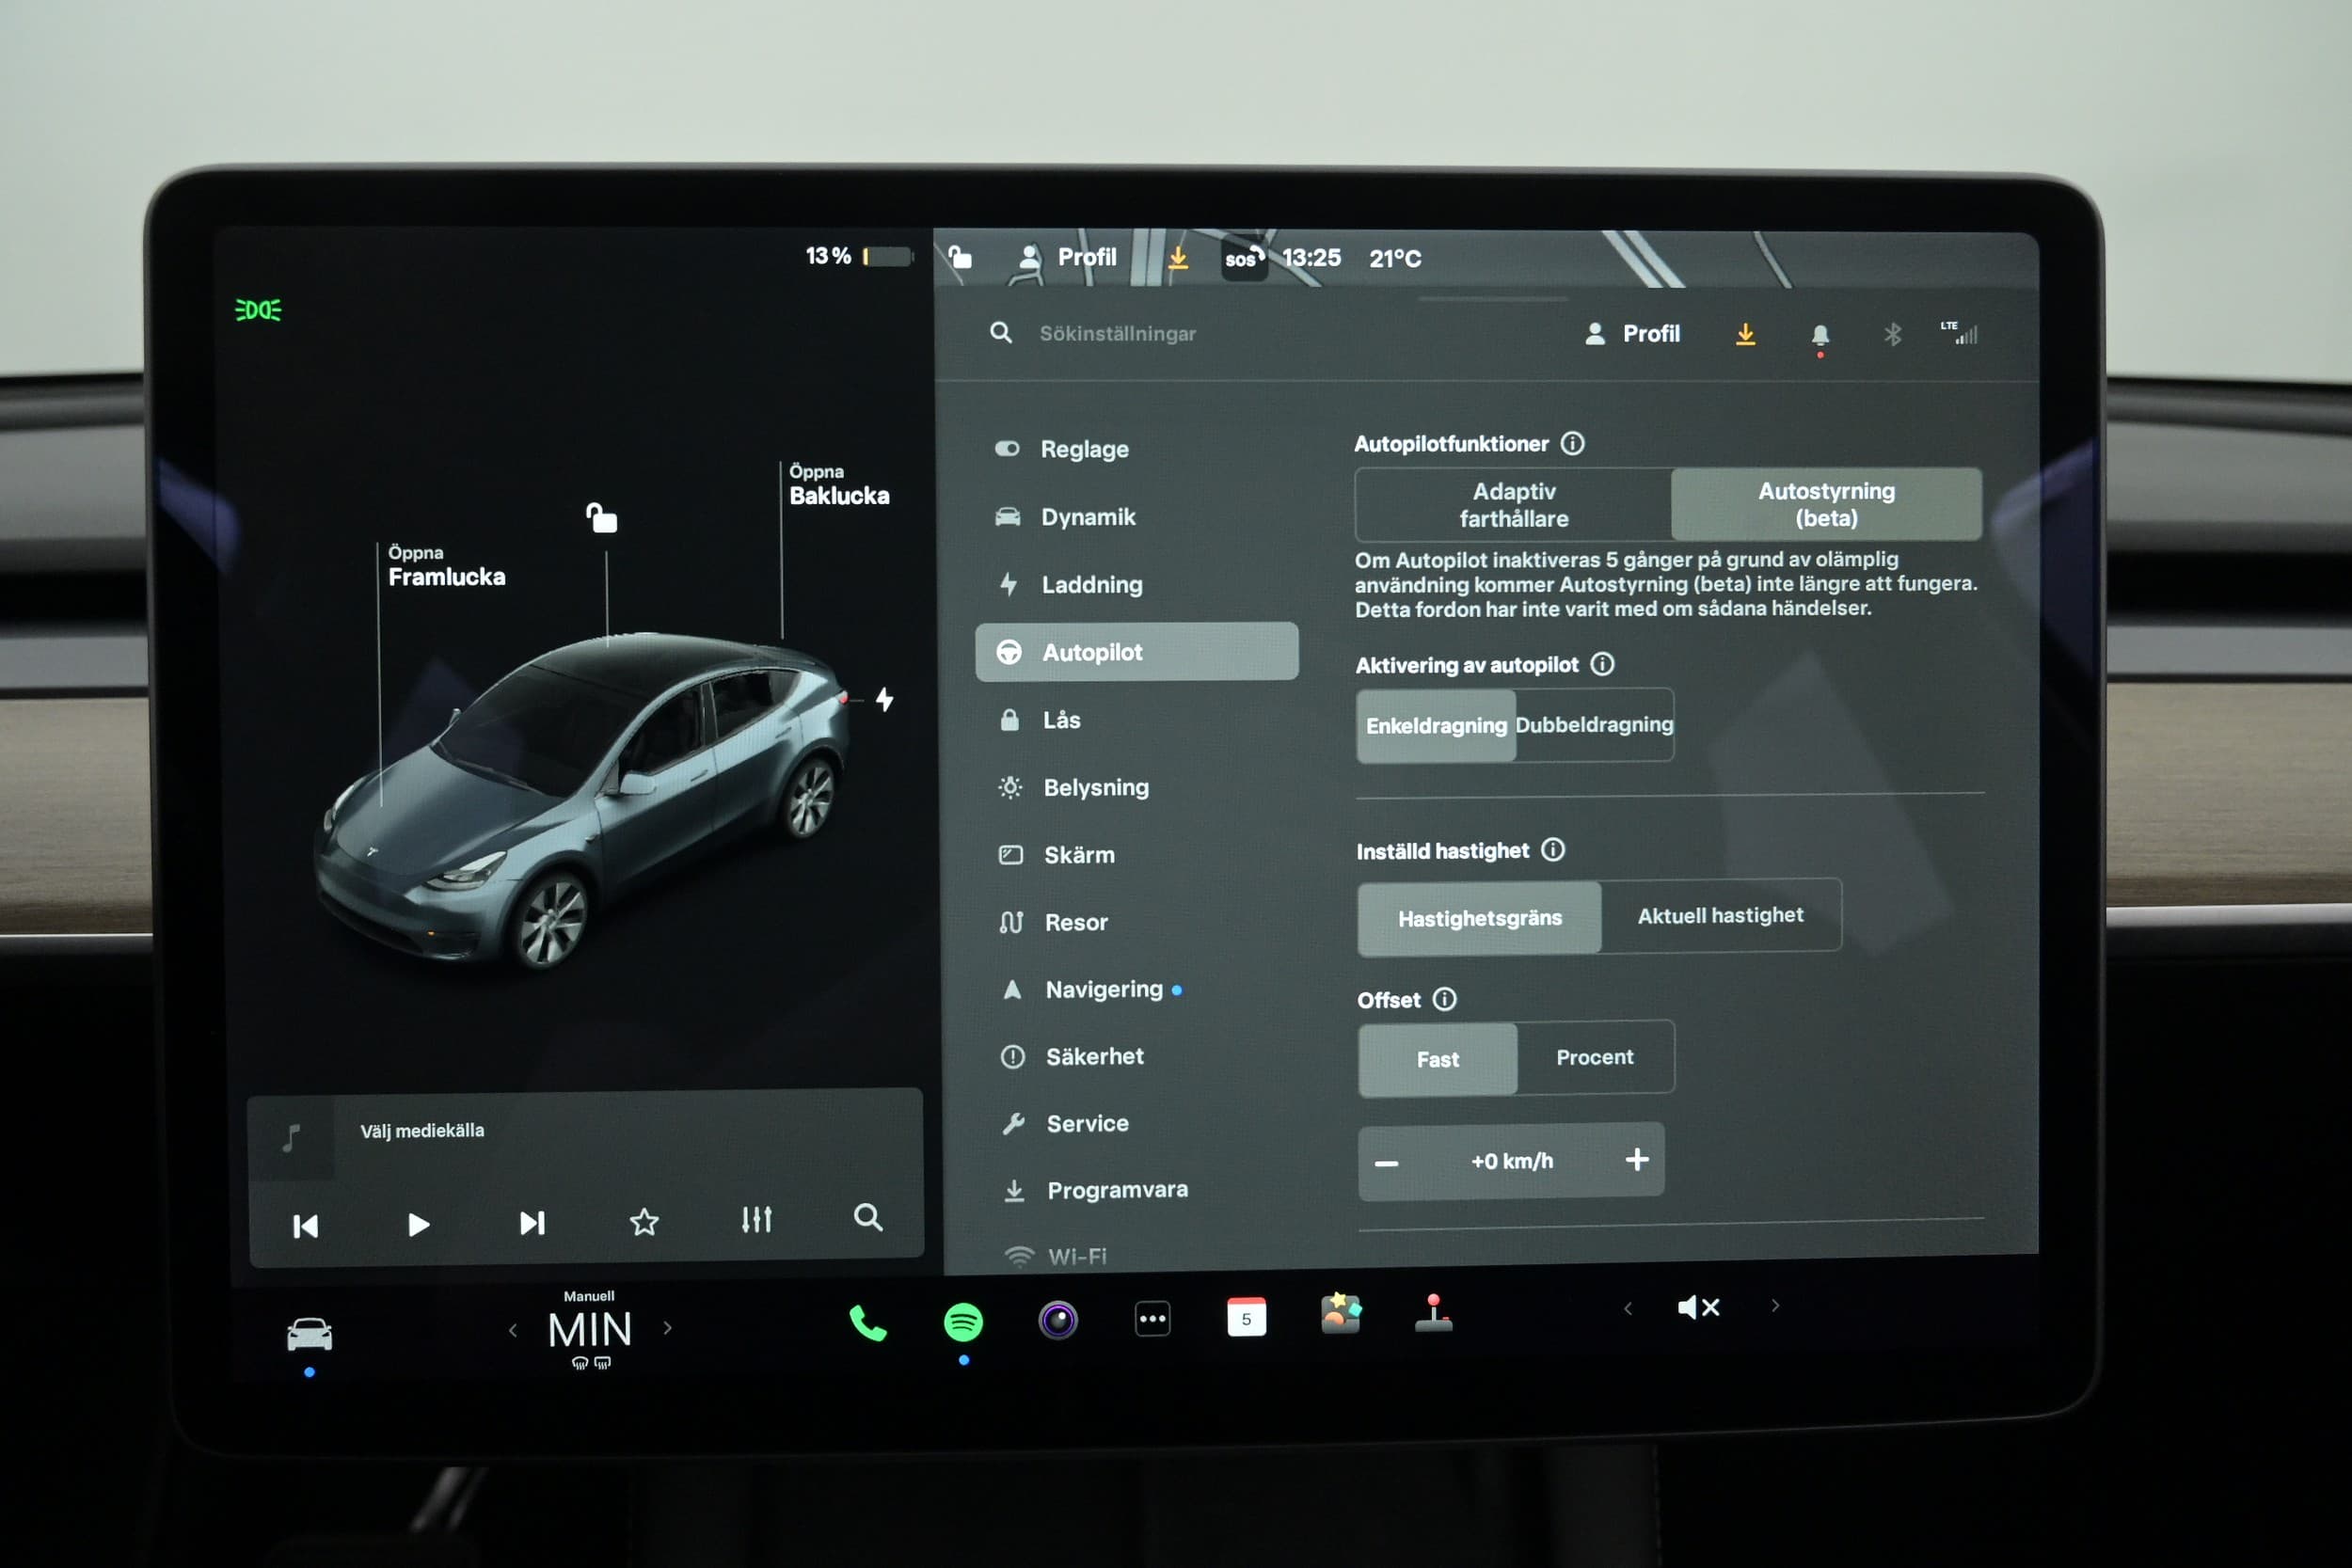
Task: Open the Toybox app icon
Action: (x=1340, y=1314)
